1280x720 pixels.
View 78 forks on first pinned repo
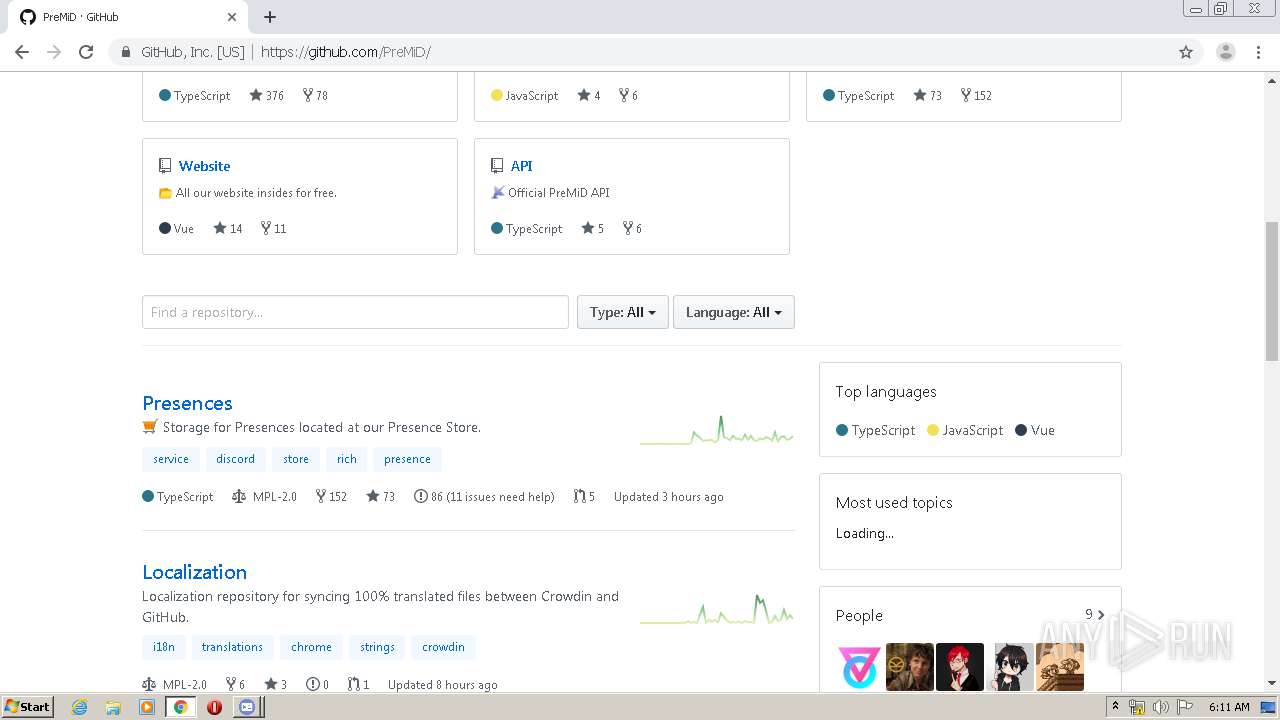(x=315, y=95)
